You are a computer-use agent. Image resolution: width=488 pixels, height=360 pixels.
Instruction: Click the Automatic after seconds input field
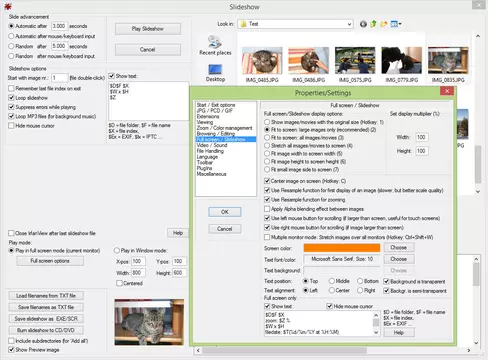click(x=59, y=26)
